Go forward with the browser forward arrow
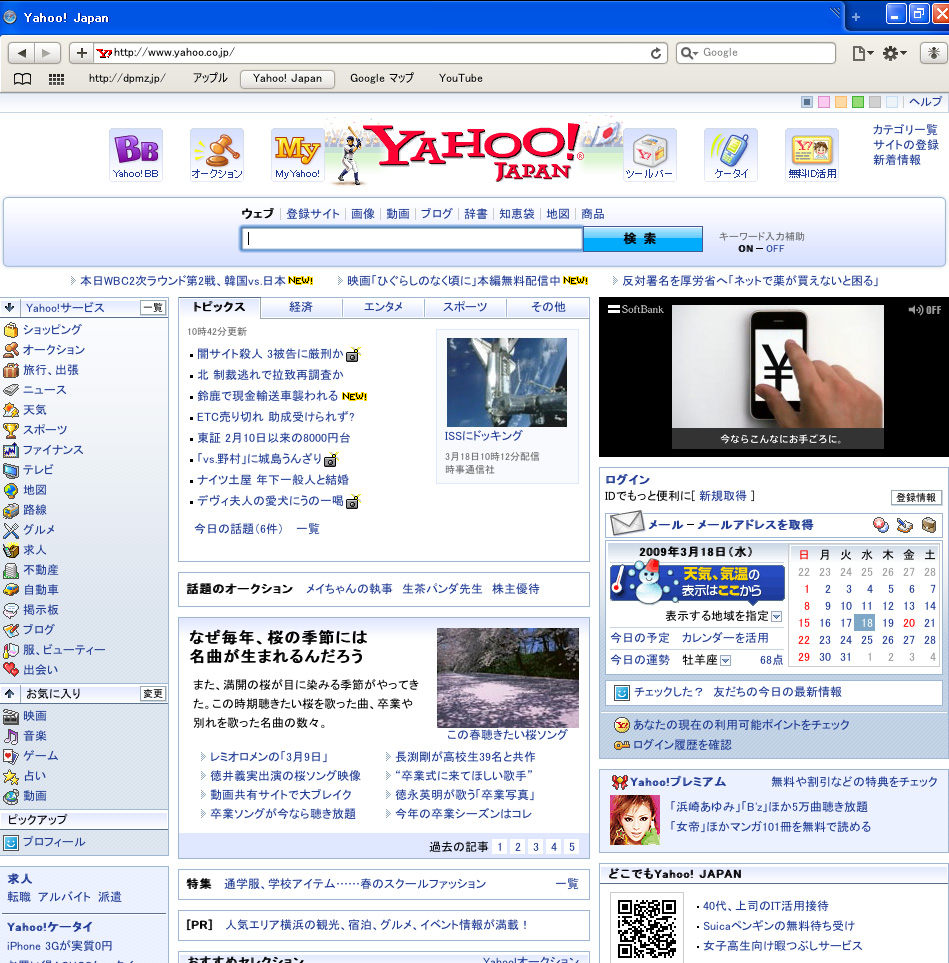Image resolution: width=949 pixels, height=963 pixels. 47,53
